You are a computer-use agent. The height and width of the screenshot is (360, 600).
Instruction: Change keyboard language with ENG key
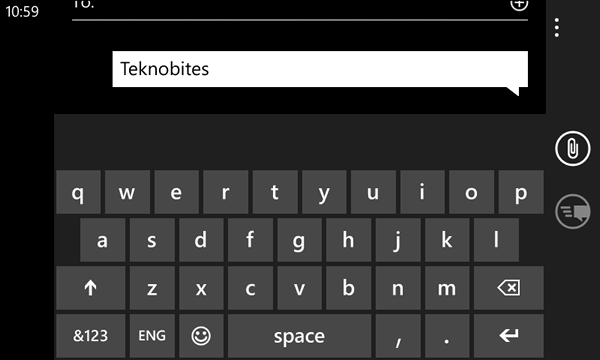(x=152, y=336)
